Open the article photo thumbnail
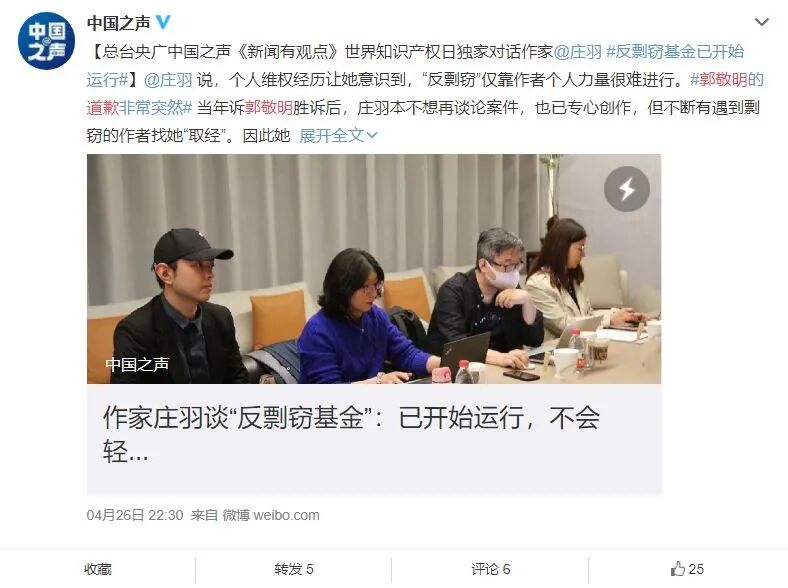 point(374,269)
